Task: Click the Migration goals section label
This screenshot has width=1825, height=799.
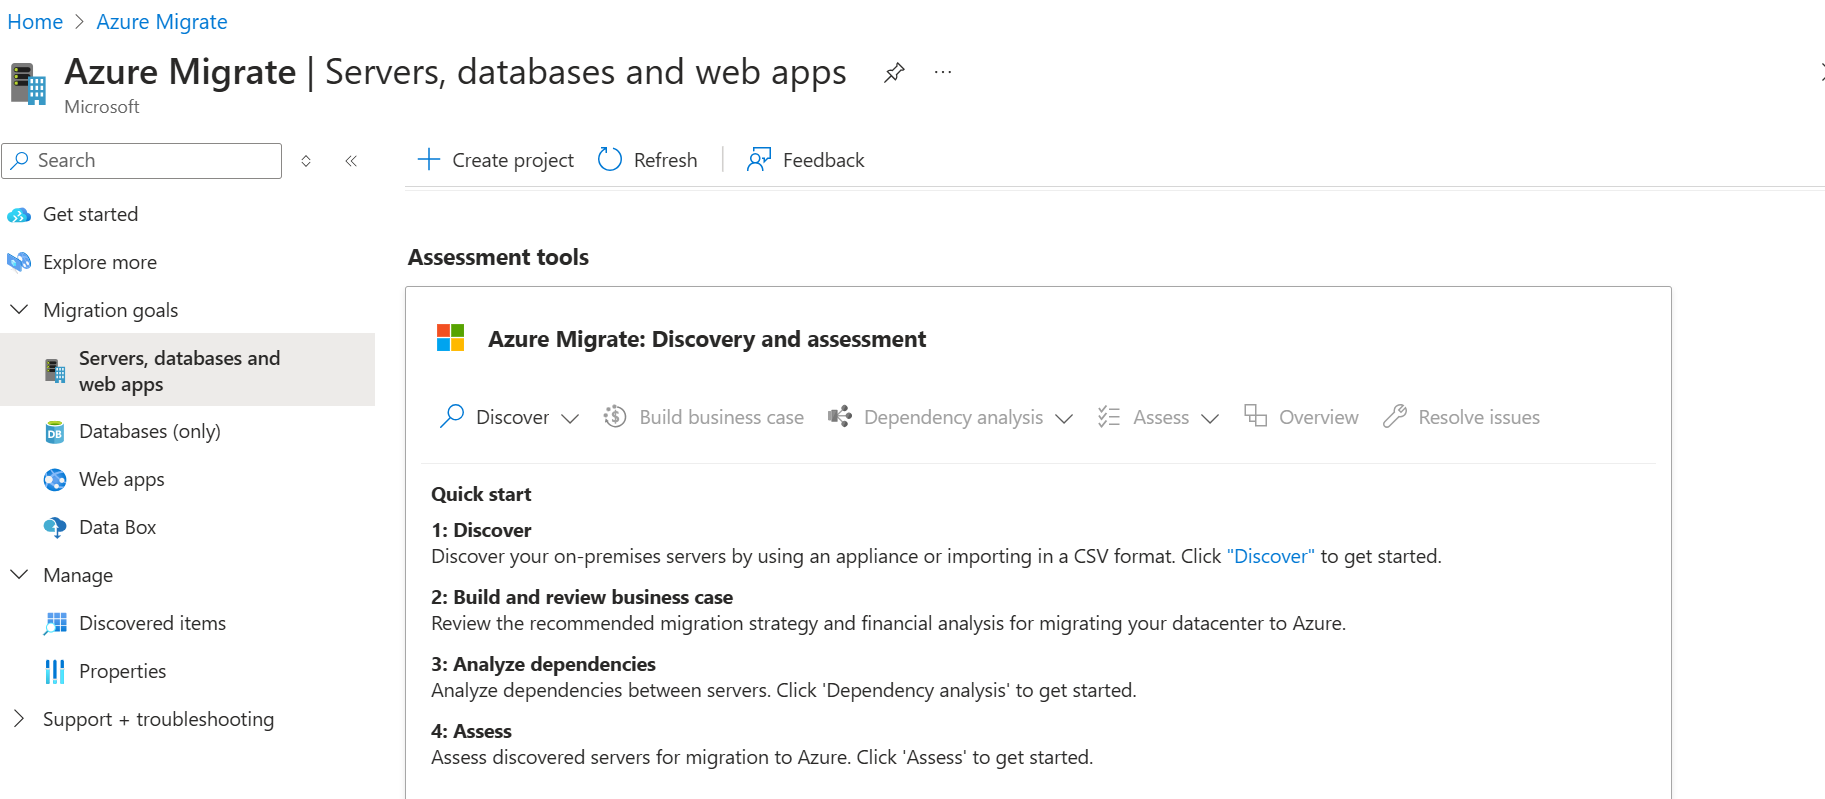Action: [x=110, y=310]
